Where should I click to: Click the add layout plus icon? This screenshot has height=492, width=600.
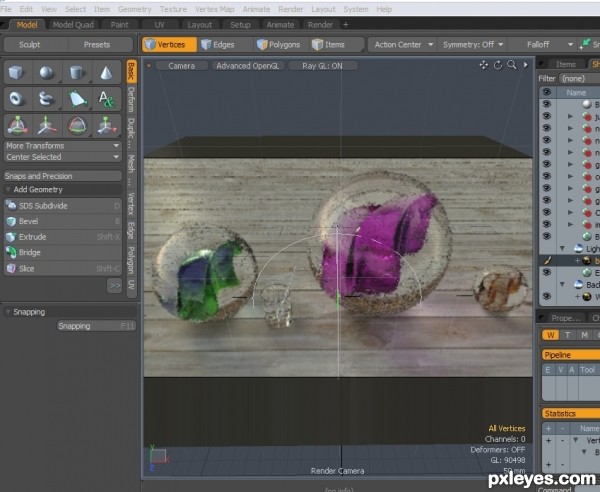click(346, 25)
